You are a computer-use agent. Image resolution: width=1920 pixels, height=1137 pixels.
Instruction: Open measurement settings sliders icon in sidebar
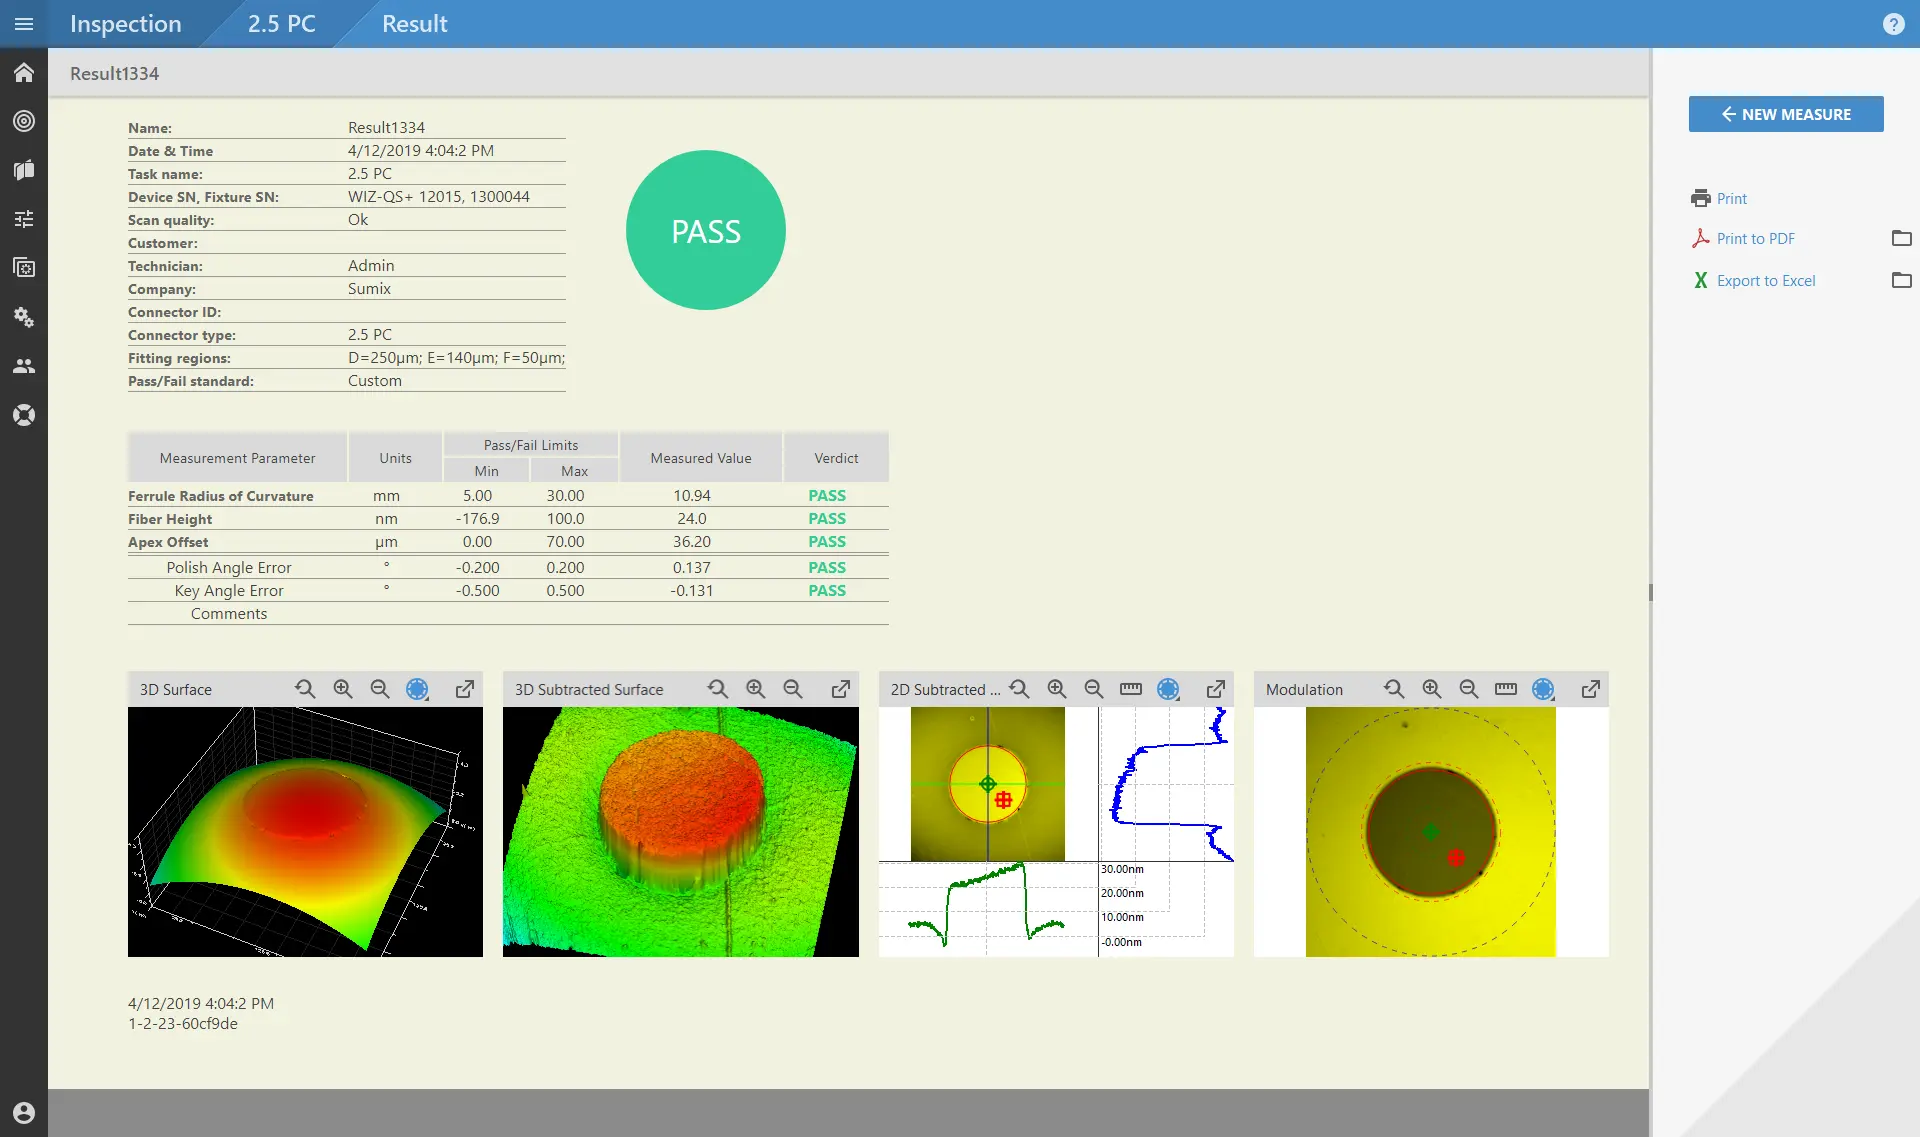pos(24,218)
